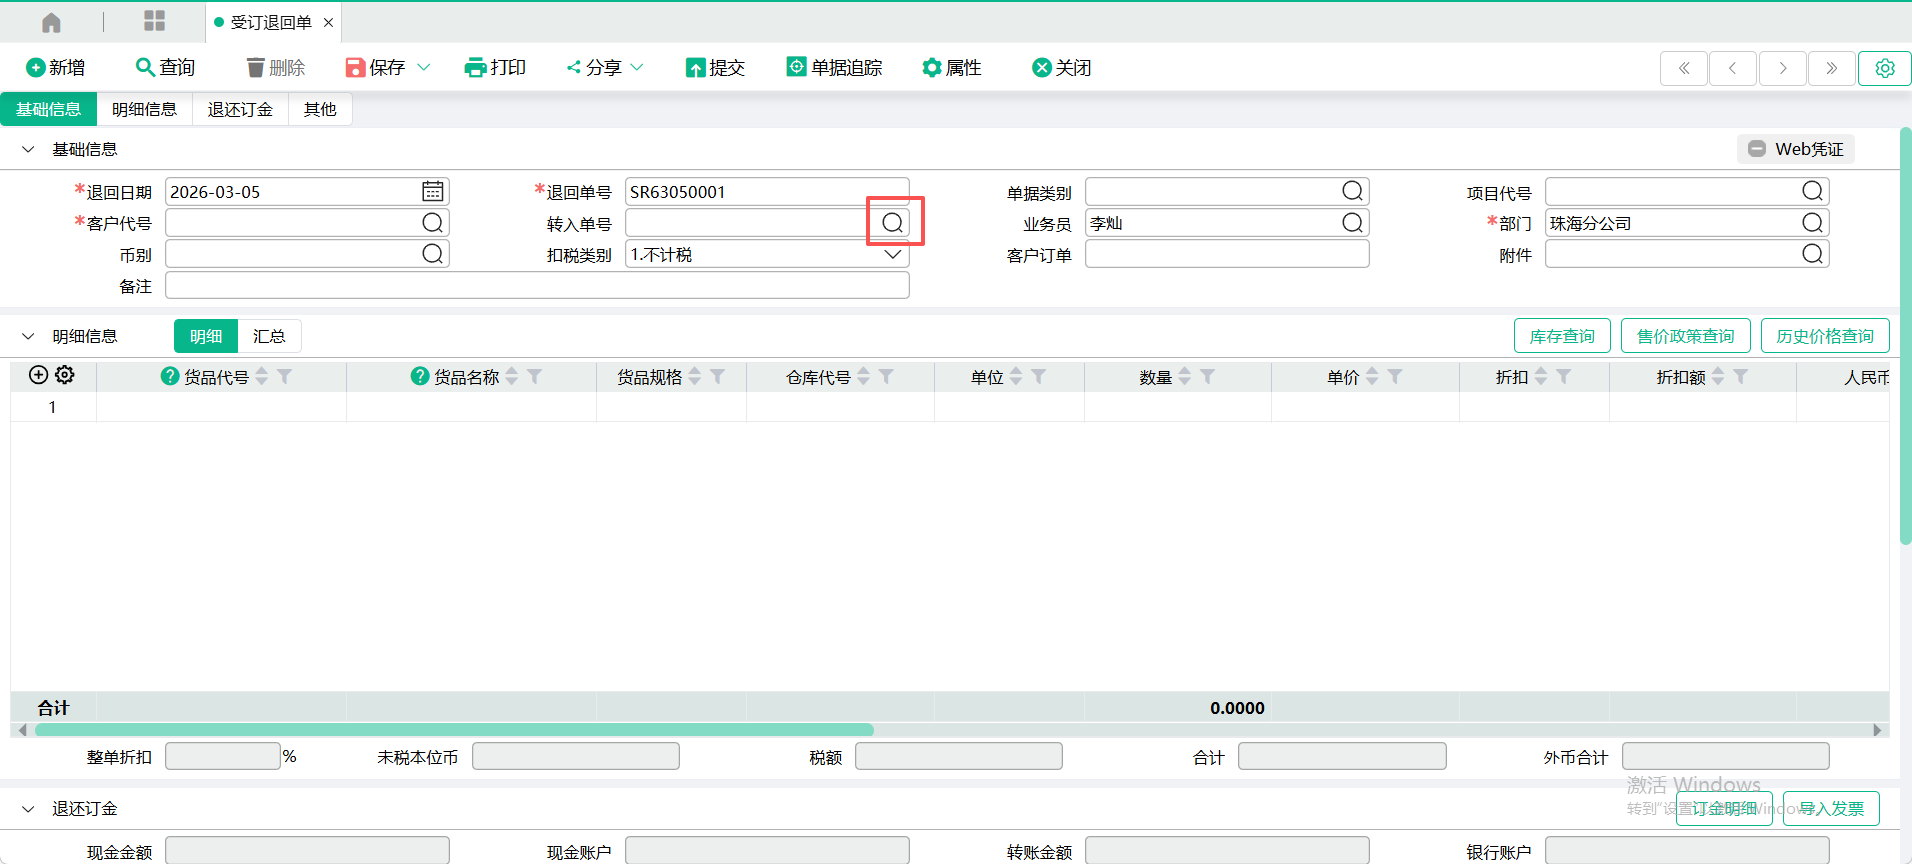Image resolution: width=1912 pixels, height=864 pixels.
Task: Open the 扣税类别 dropdown
Action: 893,255
